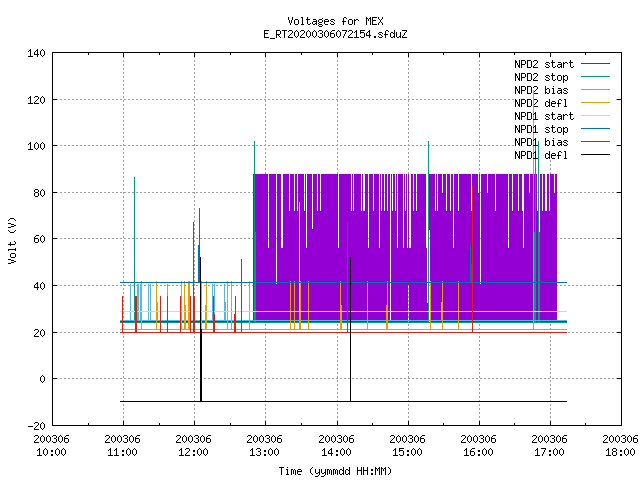Screen dimensions: 640x480
Task: Click the green NPD2 stop legend line
Action: click(x=595, y=76)
